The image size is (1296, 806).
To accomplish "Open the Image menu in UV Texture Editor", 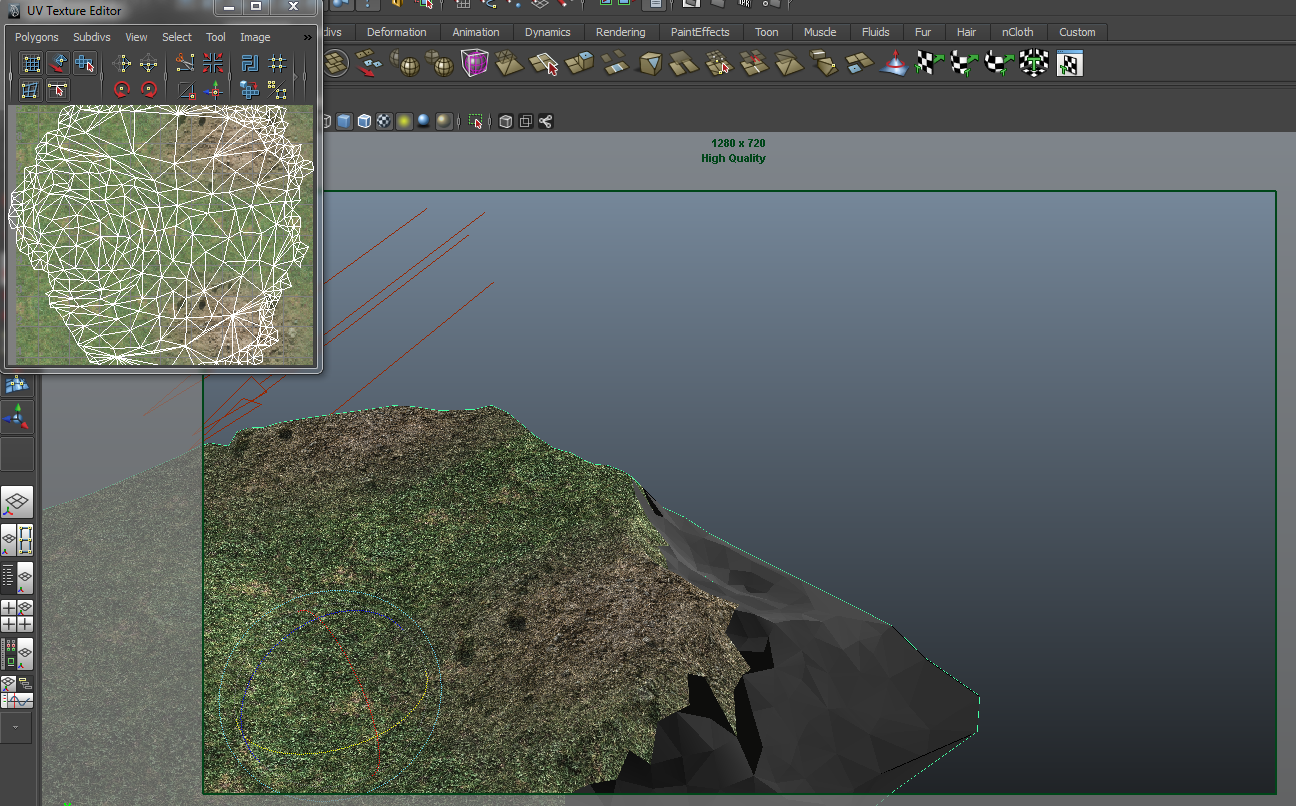I will click(255, 37).
